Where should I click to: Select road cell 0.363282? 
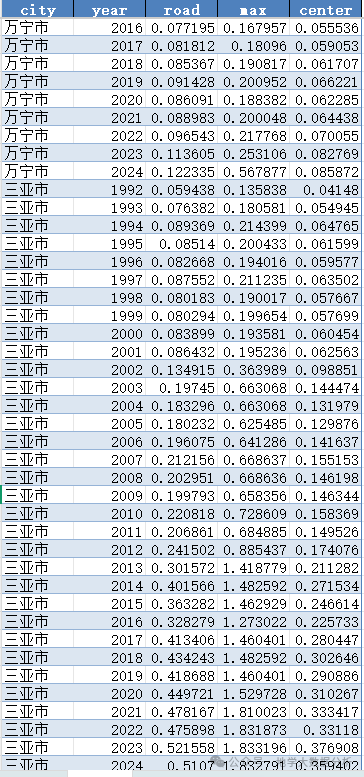coord(181,603)
